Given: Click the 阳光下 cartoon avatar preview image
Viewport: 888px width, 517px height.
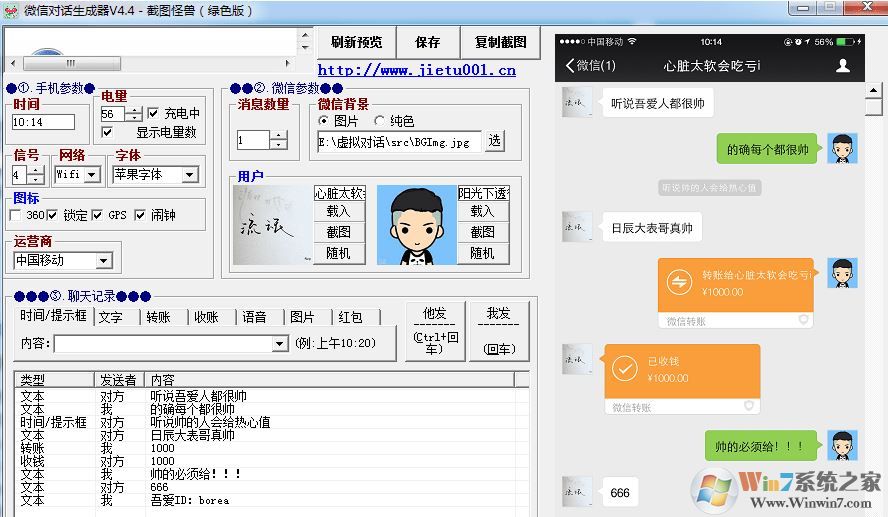Looking at the screenshot, I should [417, 225].
